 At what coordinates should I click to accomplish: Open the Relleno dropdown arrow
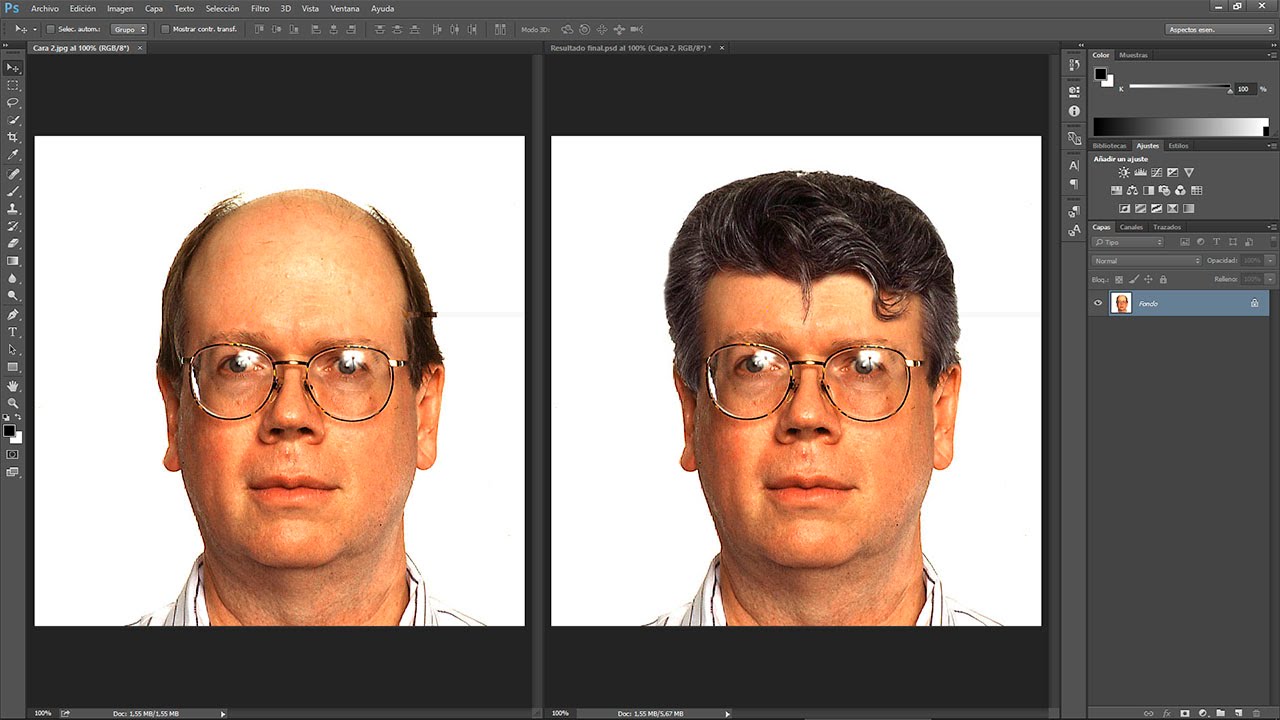tap(1270, 279)
